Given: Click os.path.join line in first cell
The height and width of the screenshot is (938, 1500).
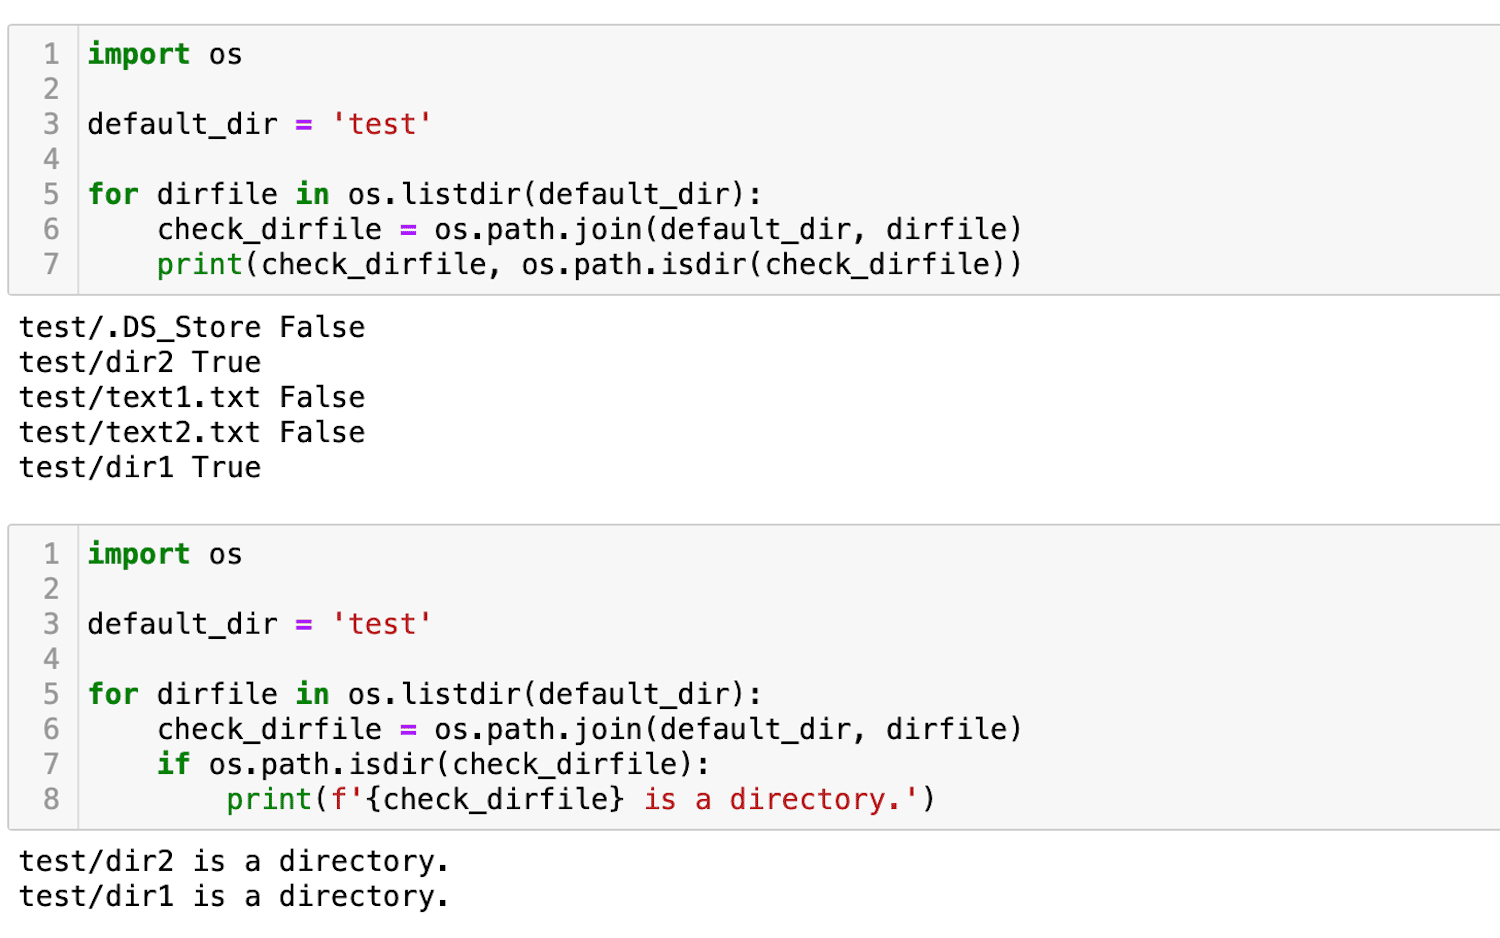Looking at the screenshot, I should (x=590, y=229).
